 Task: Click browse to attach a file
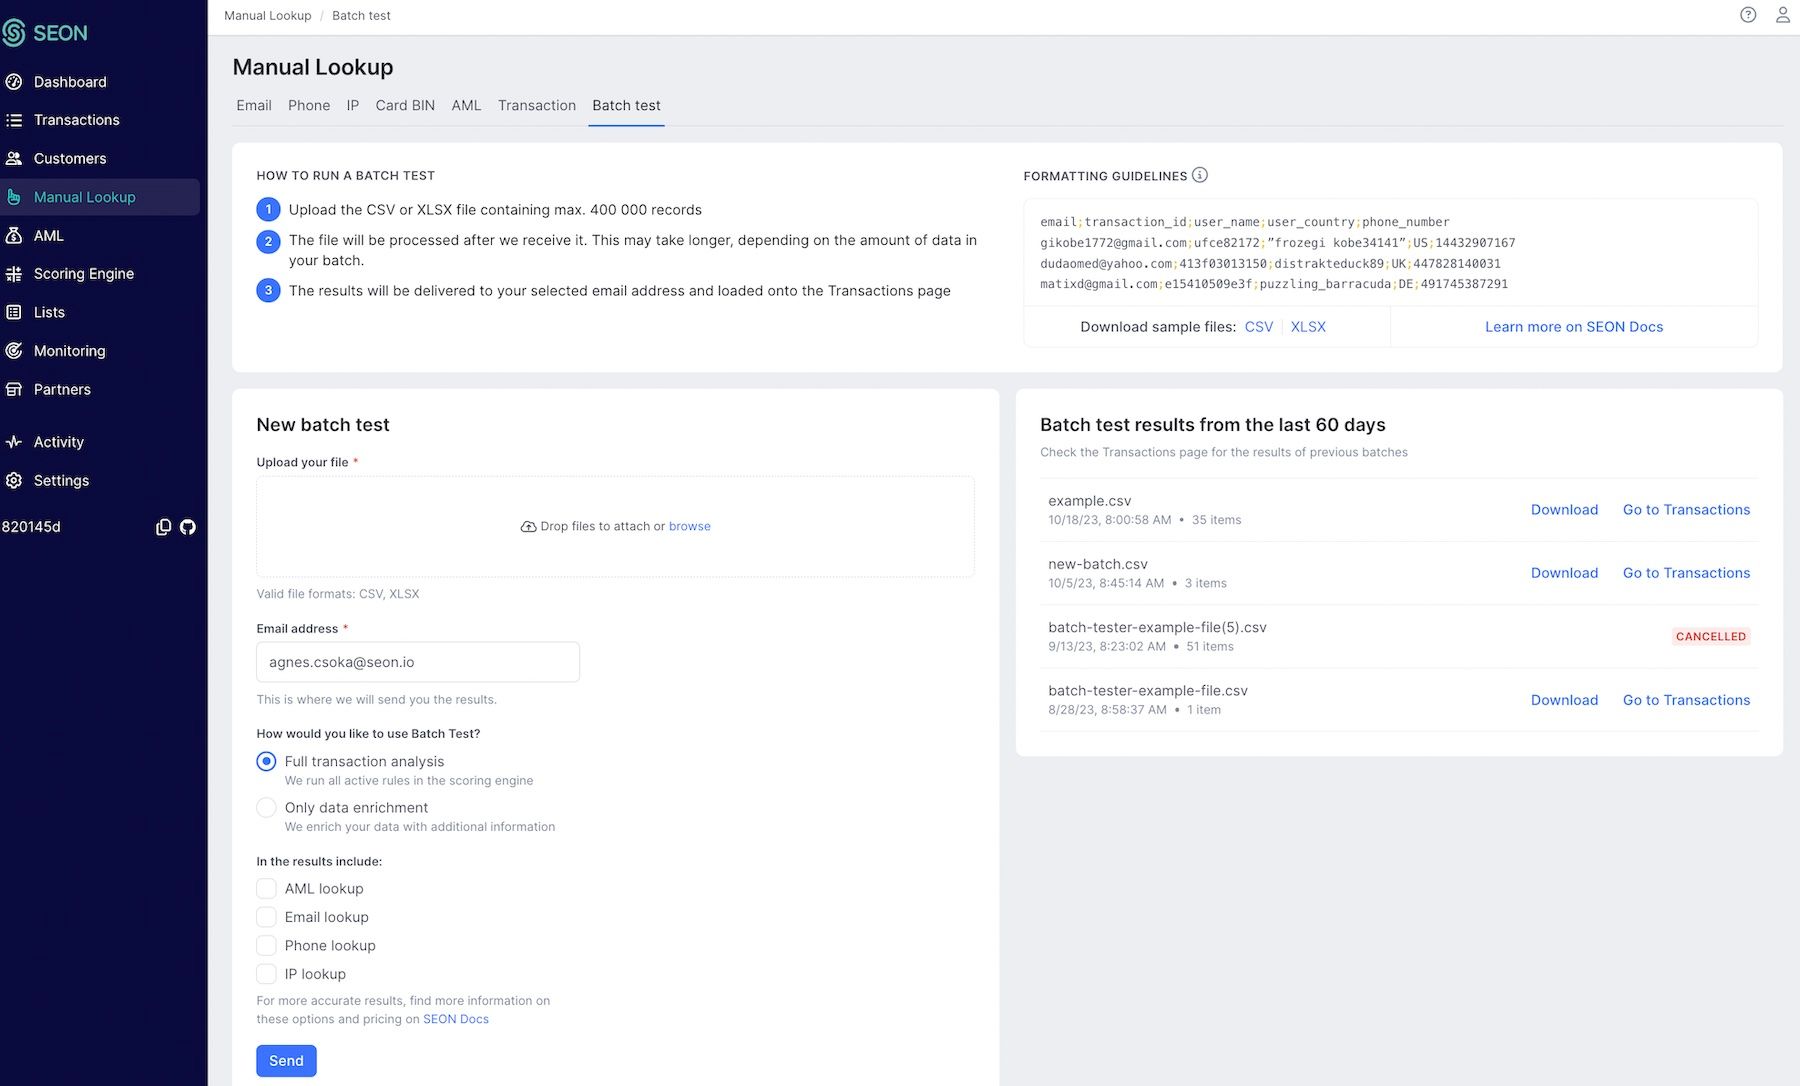coord(690,527)
